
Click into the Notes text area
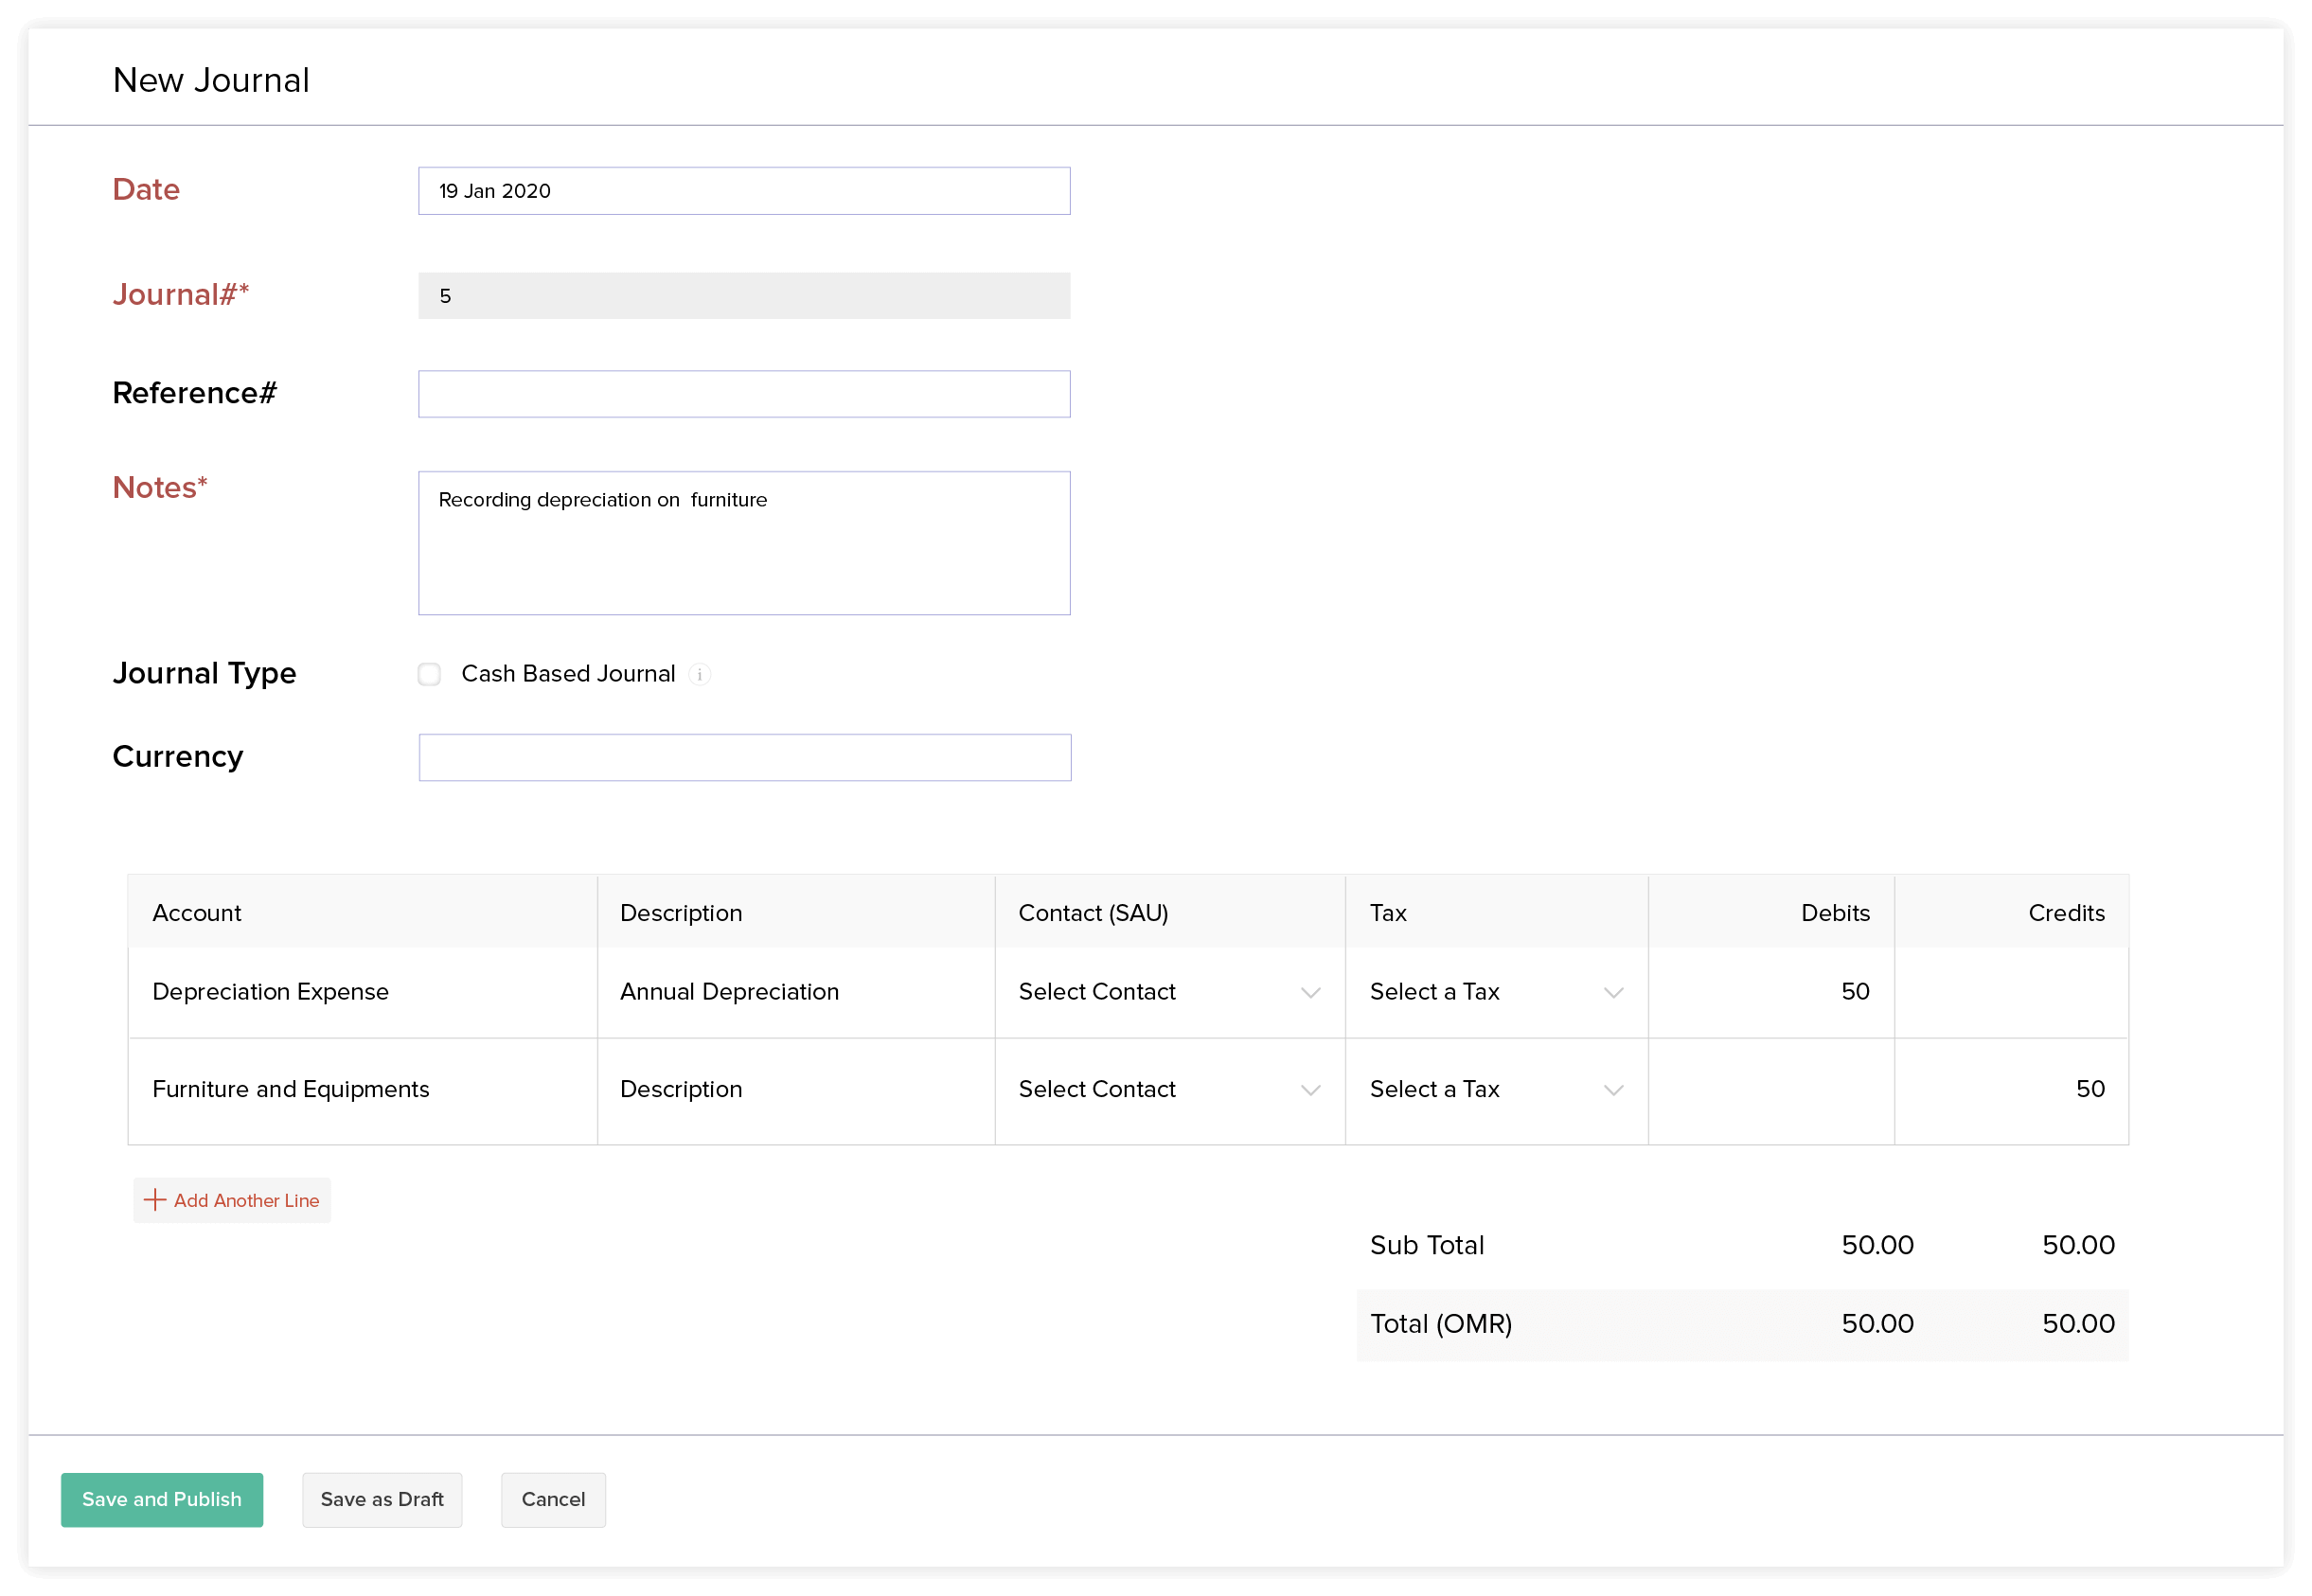[x=744, y=543]
